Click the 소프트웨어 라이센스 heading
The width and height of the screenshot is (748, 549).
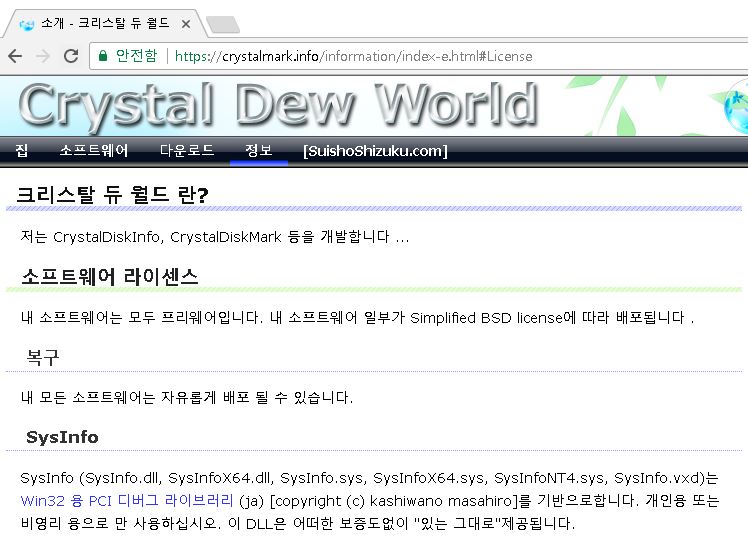tap(110, 277)
